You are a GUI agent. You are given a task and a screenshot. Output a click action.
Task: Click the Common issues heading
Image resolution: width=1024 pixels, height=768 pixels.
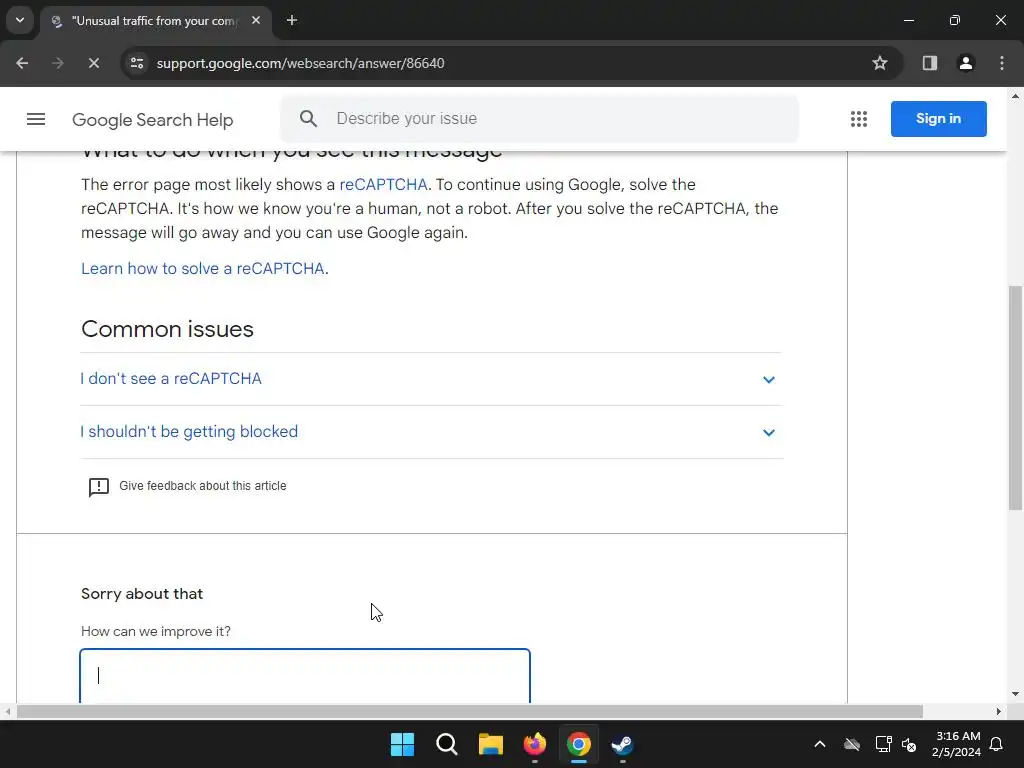[x=167, y=329]
